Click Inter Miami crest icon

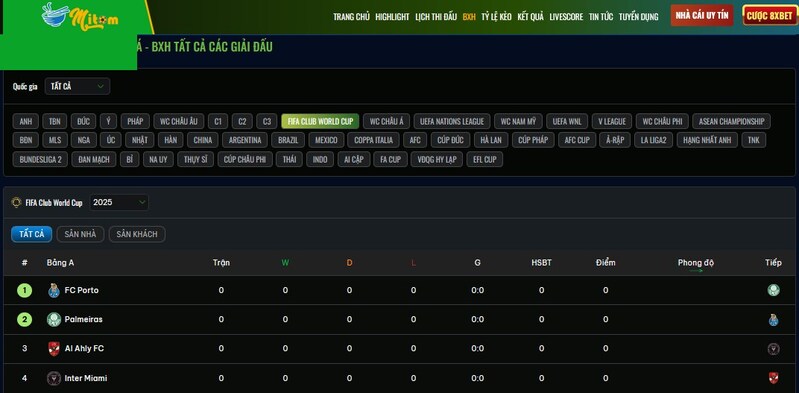(54, 378)
